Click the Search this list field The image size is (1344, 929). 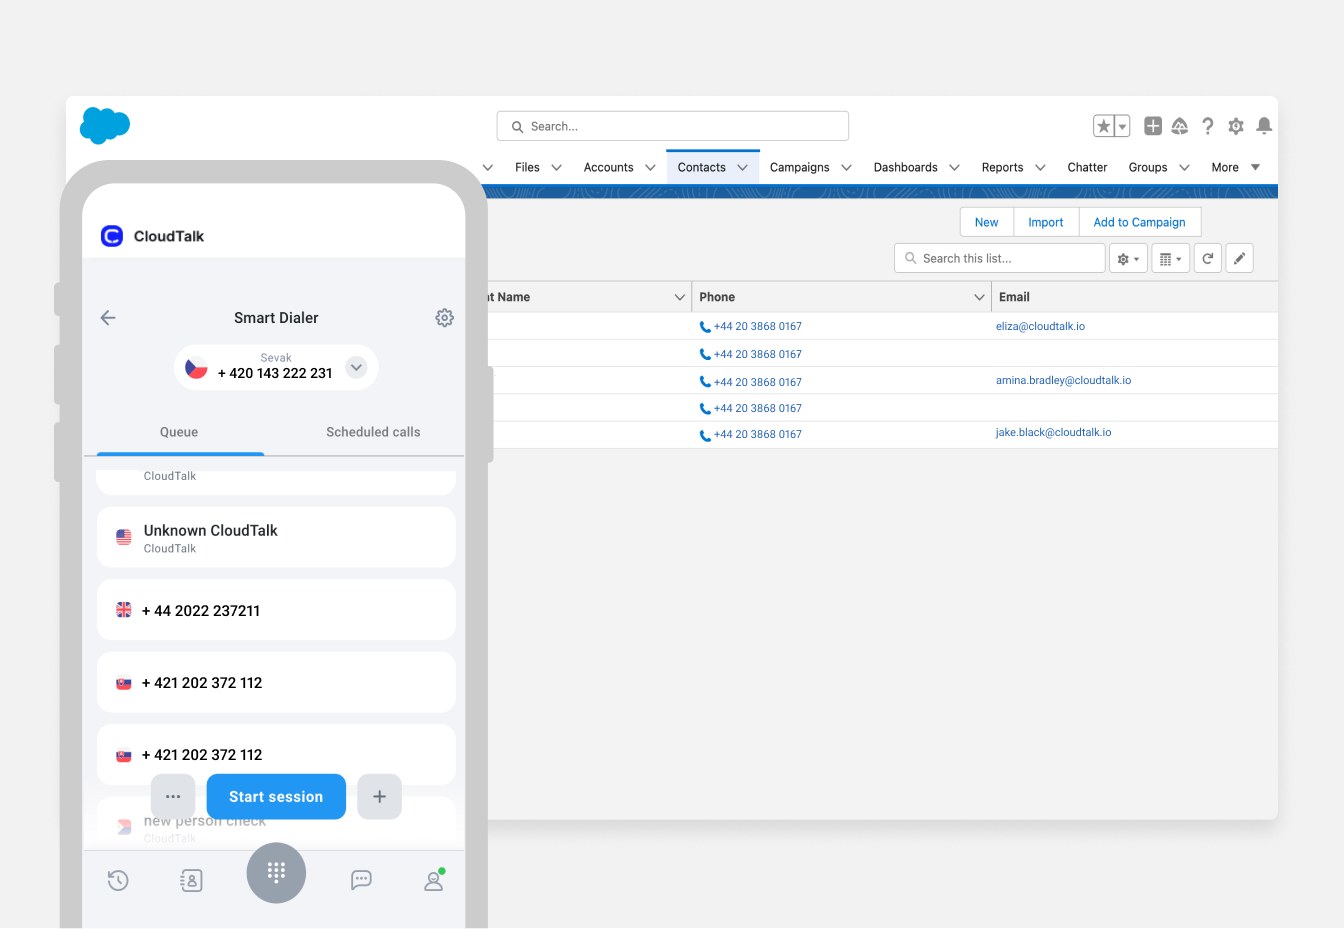pos(1000,258)
